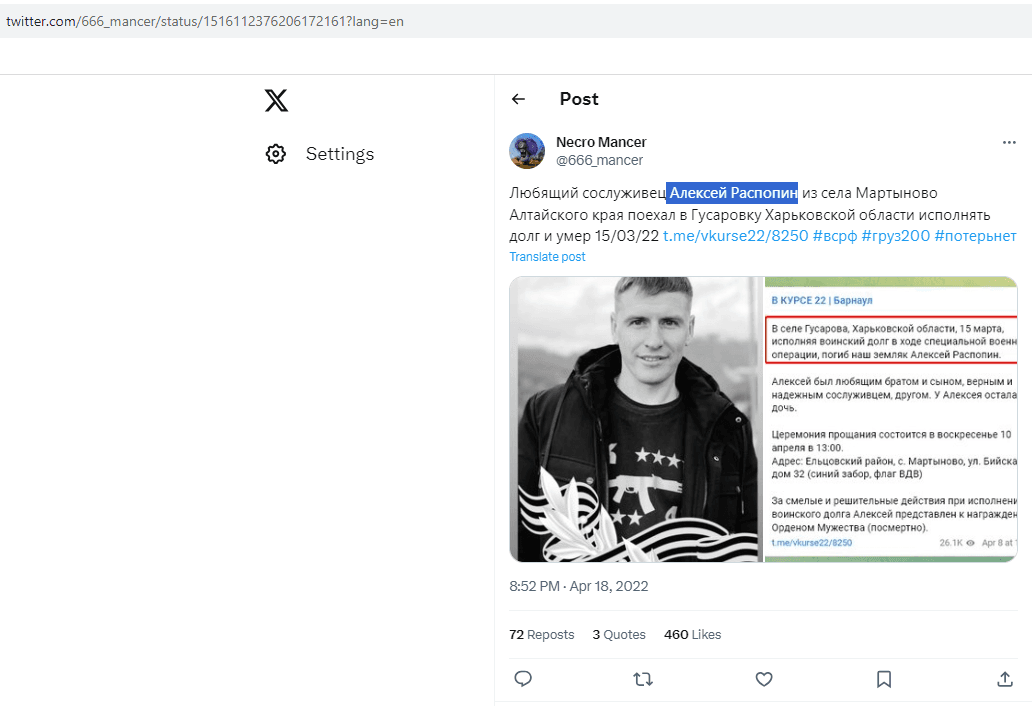Open the post's three-dot more menu
Screen dimensions: 1032x706
click(x=1009, y=142)
